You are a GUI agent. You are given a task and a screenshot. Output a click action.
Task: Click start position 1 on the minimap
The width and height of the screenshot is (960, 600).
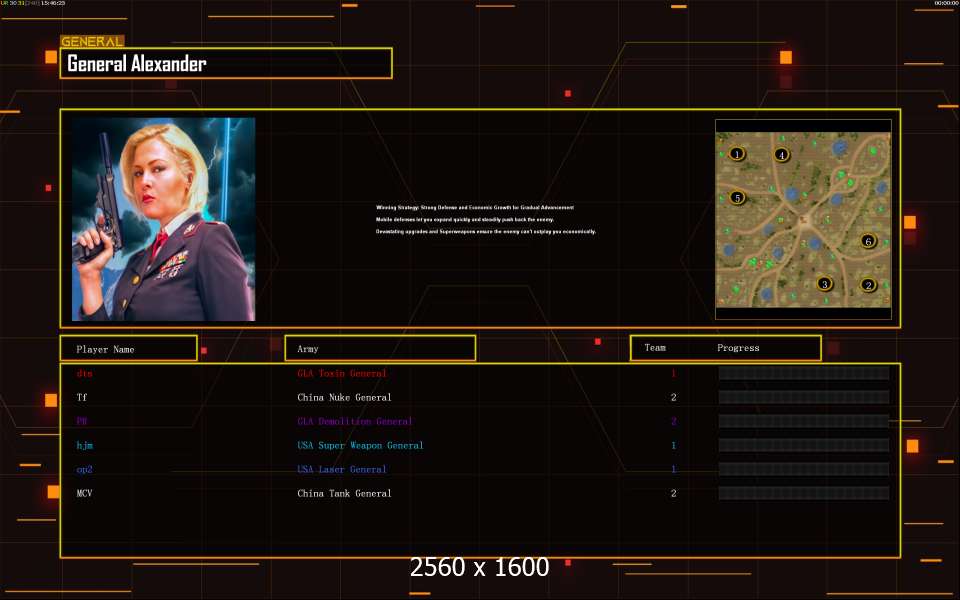737,154
